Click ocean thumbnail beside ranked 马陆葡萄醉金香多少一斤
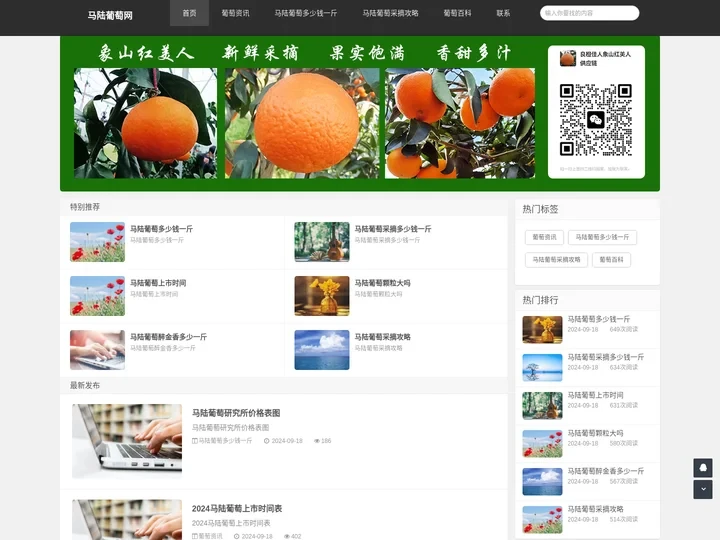 [542, 482]
